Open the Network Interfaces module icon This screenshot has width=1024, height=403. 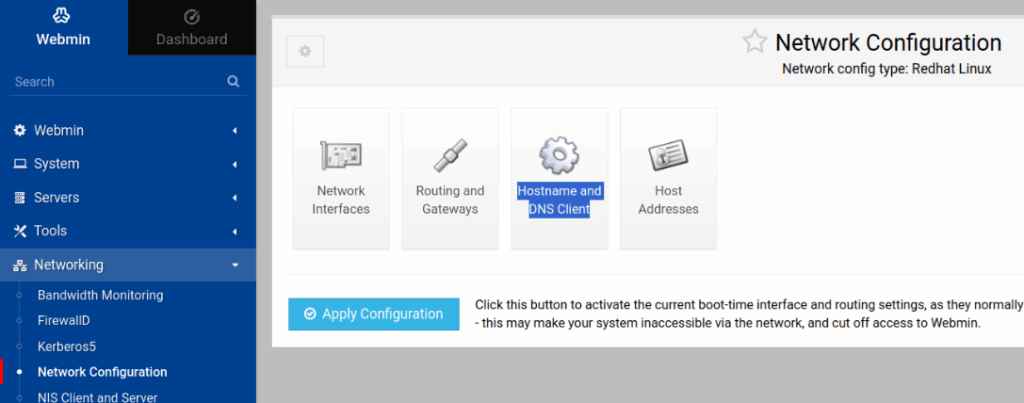(341, 155)
